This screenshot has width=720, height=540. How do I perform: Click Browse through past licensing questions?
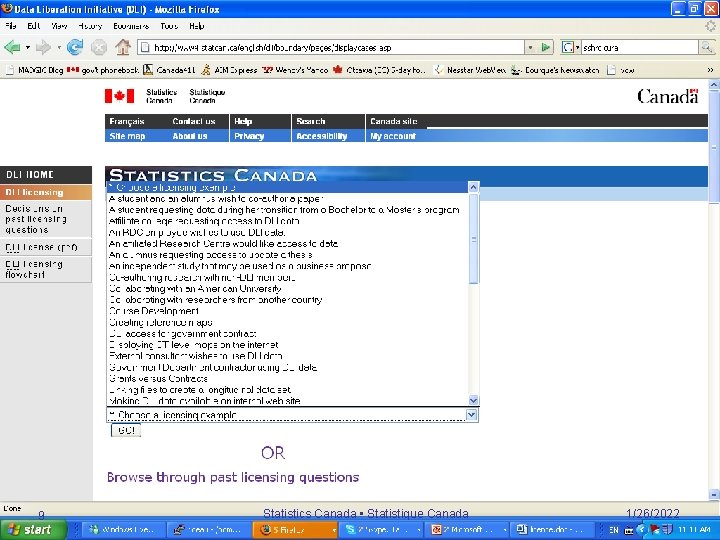pos(233,477)
